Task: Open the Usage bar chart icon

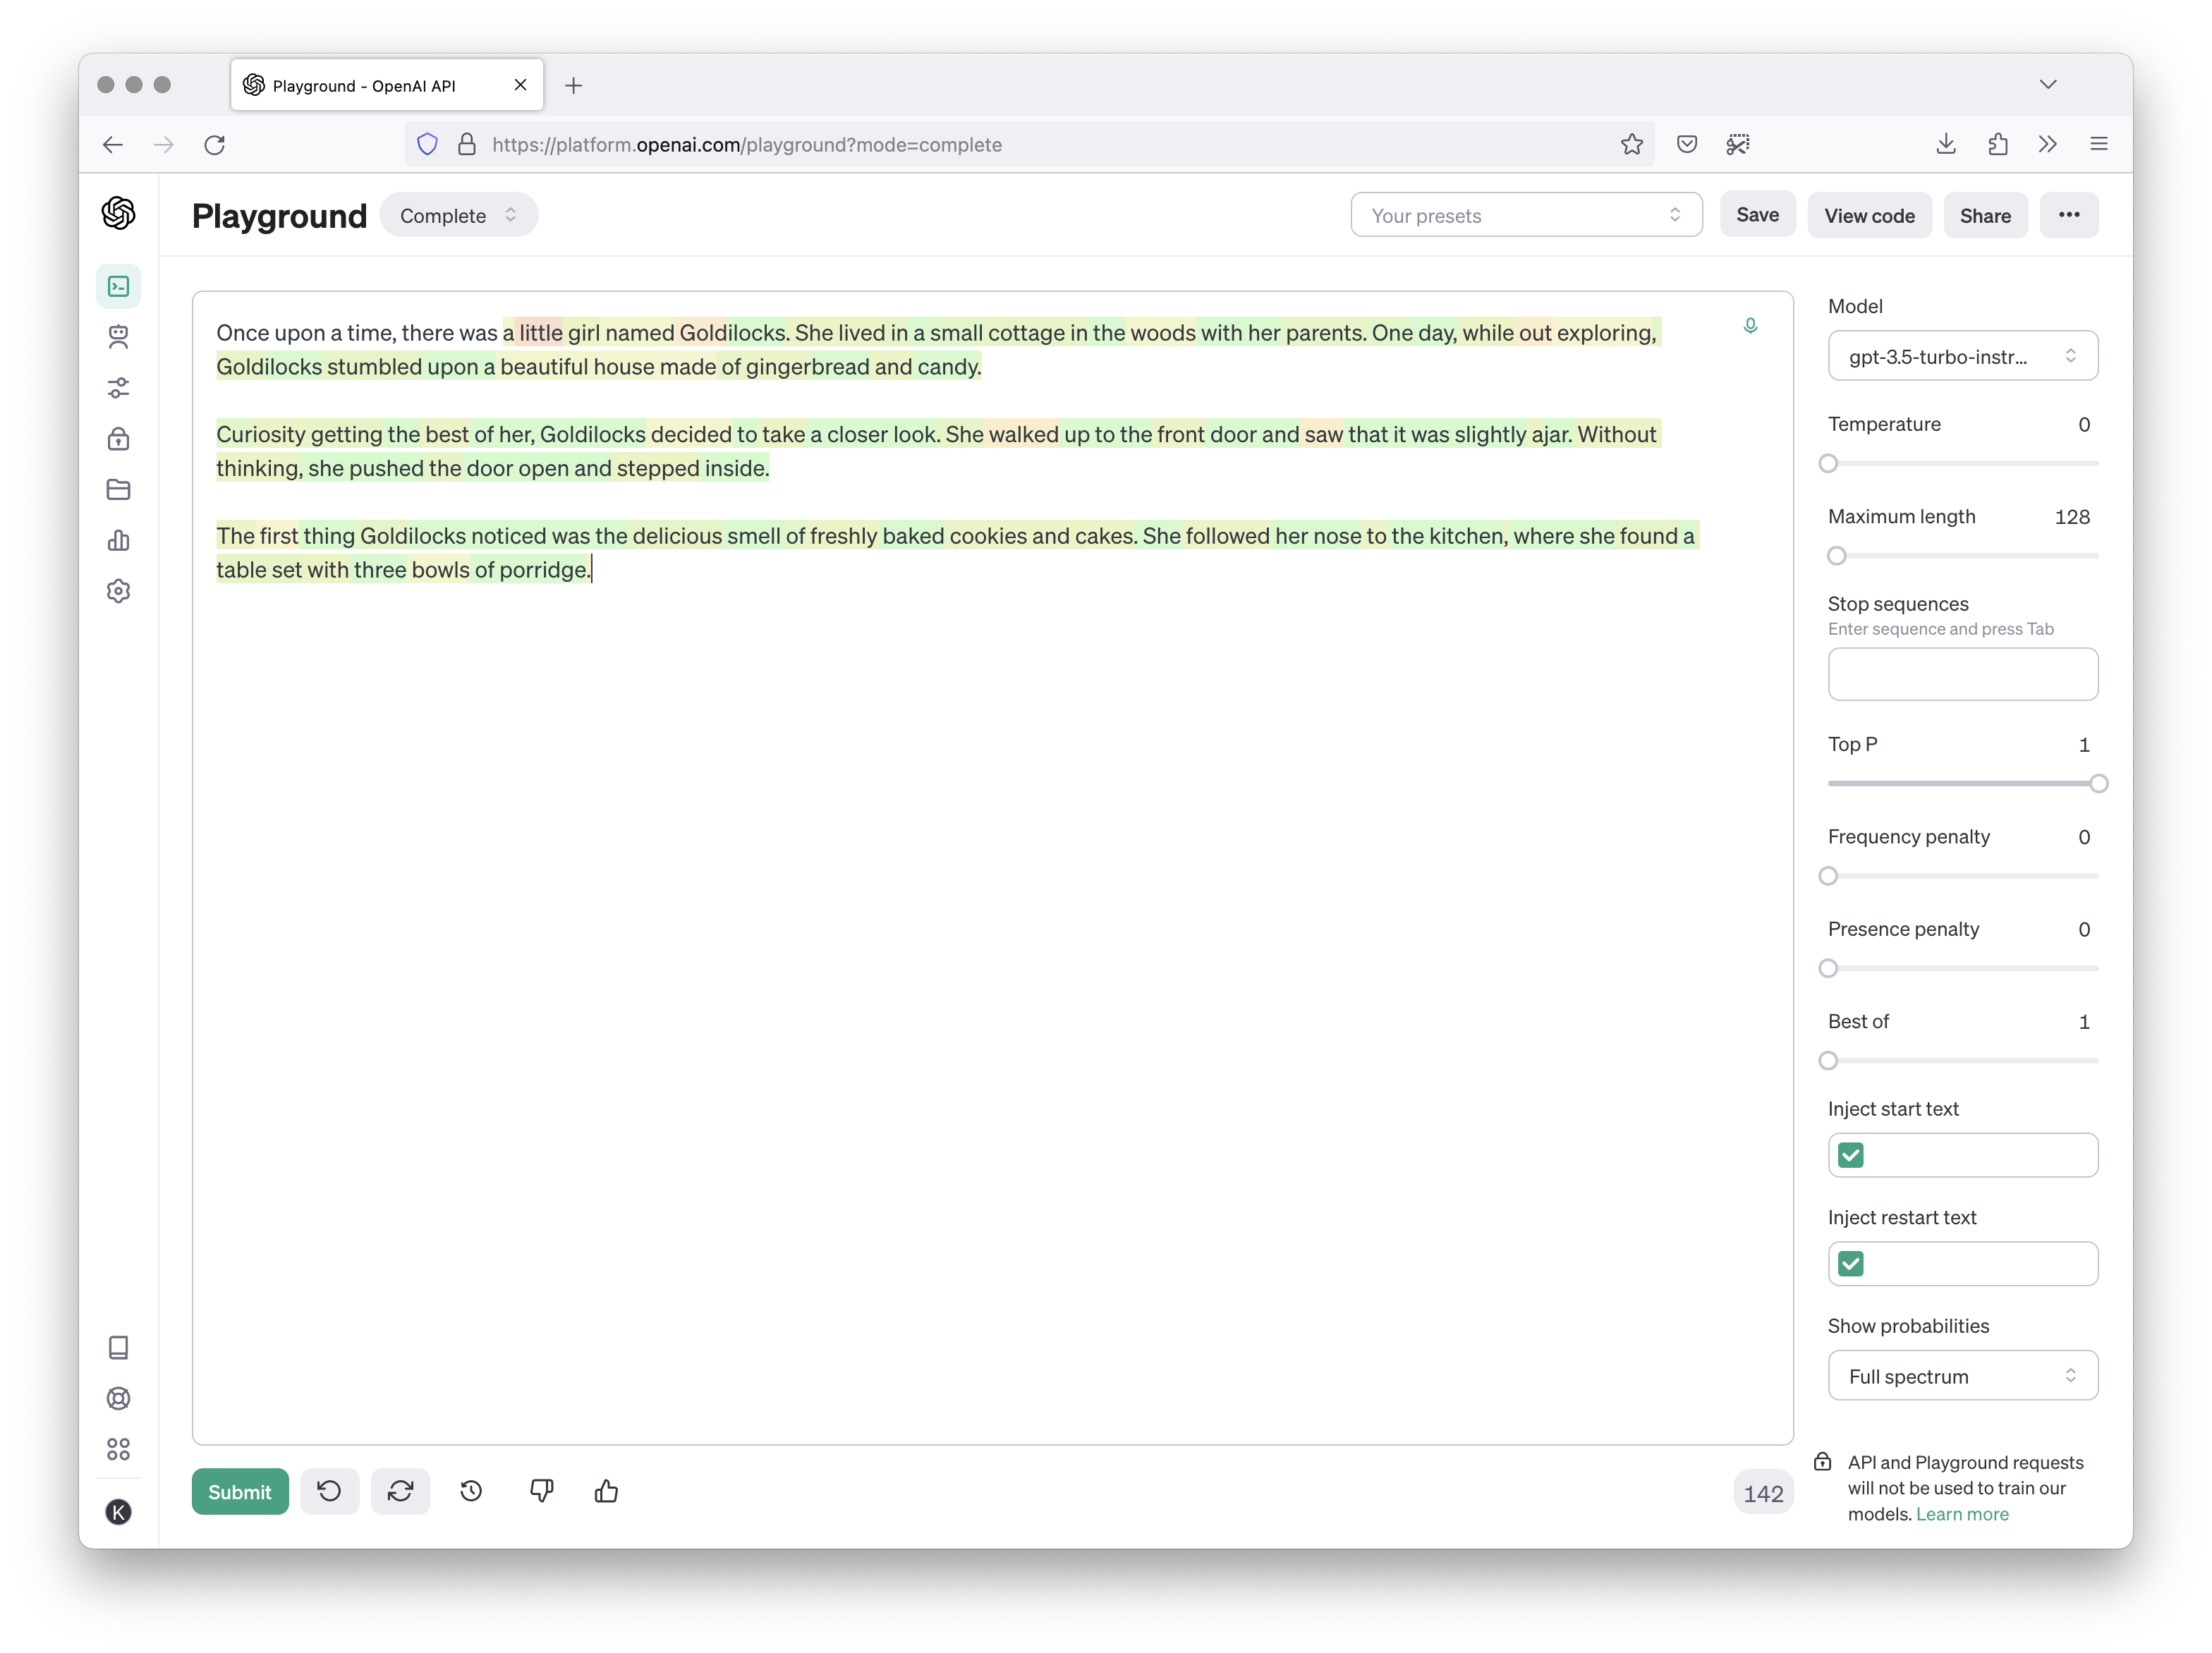Action: point(119,541)
